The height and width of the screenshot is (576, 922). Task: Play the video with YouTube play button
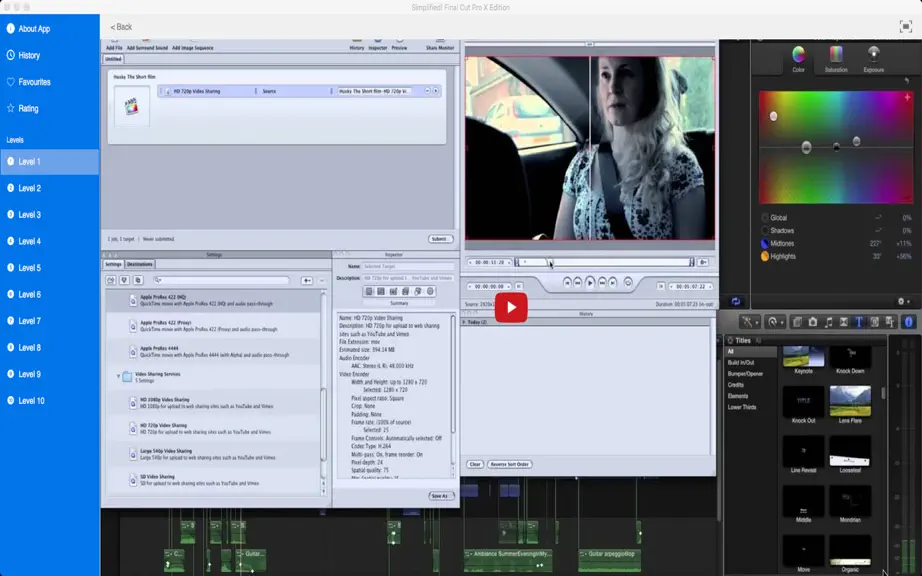(511, 307)
